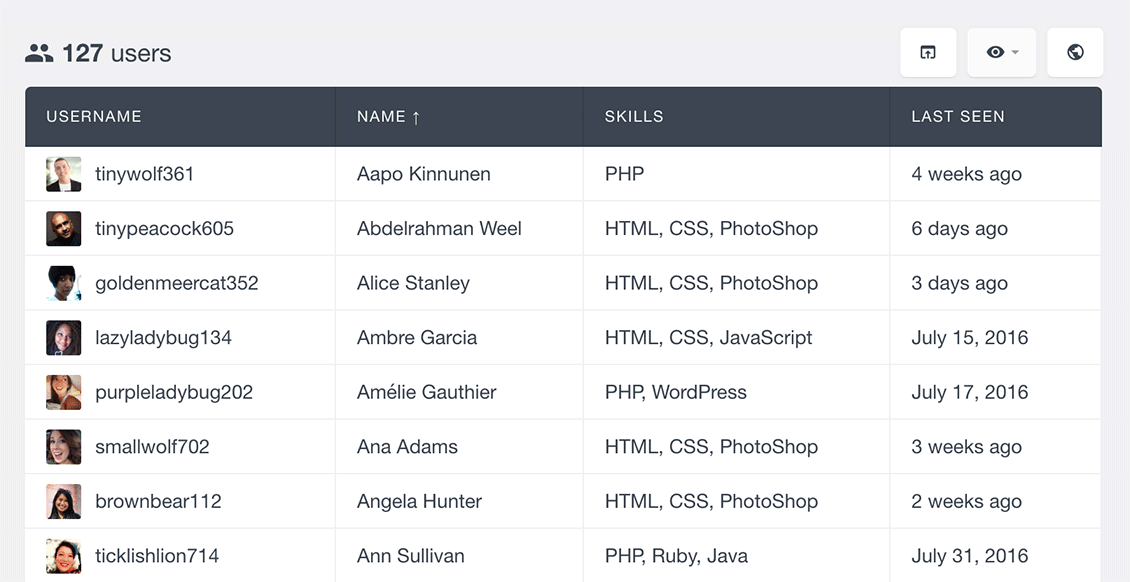Expand the dropdown arrow beside the eye icon

(x=1015, y=52)
